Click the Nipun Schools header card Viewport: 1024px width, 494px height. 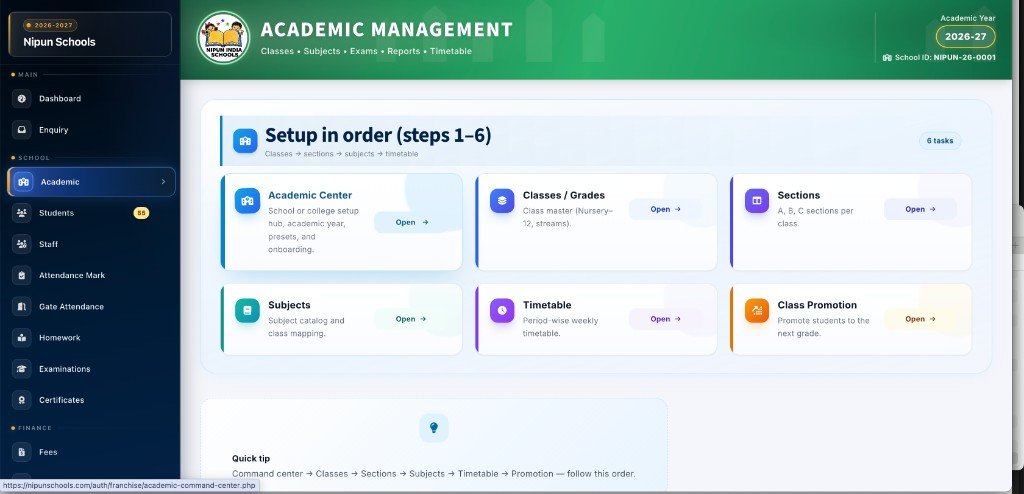tap(90, 34)
